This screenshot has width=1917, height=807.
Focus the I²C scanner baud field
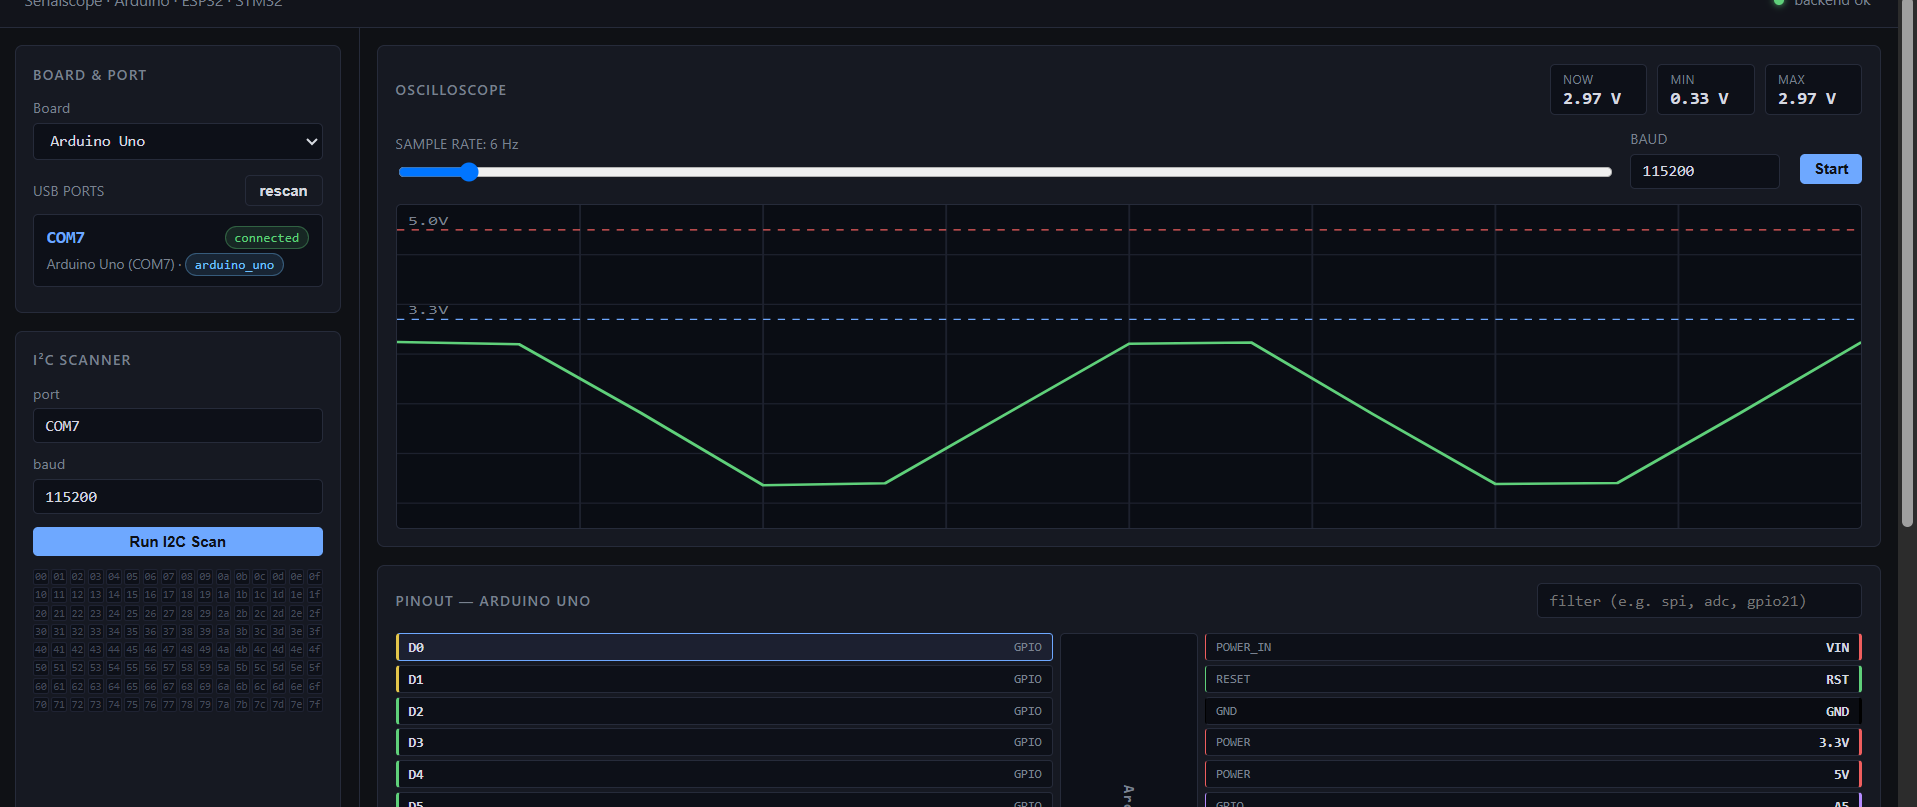coord(178,497)
